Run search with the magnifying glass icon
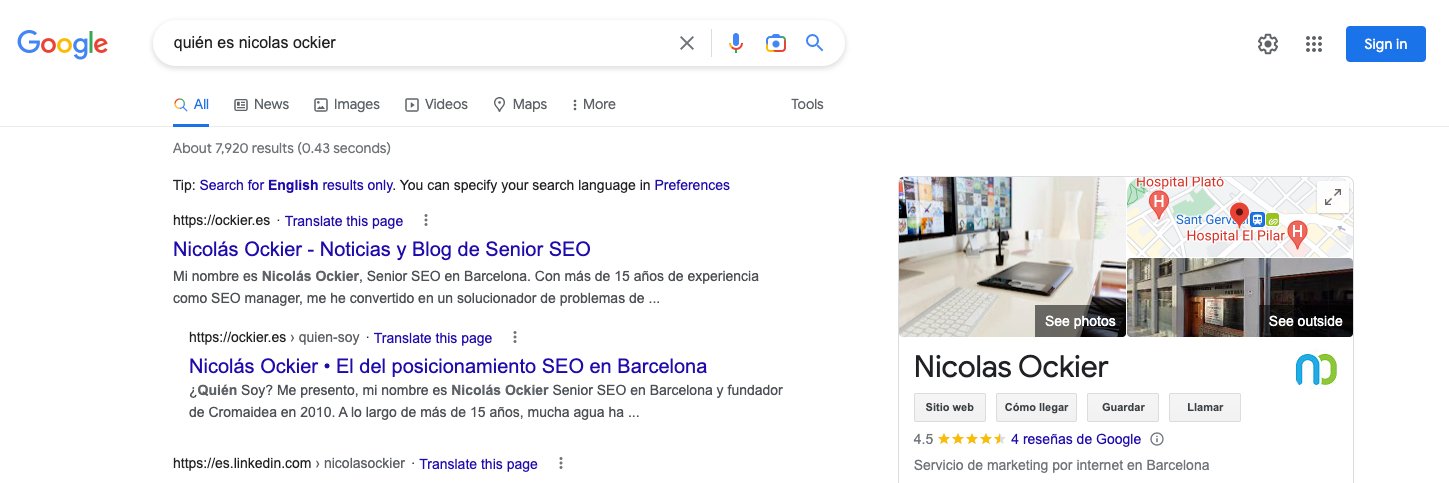Screen dimensions: 1449x483 (815, 43)
